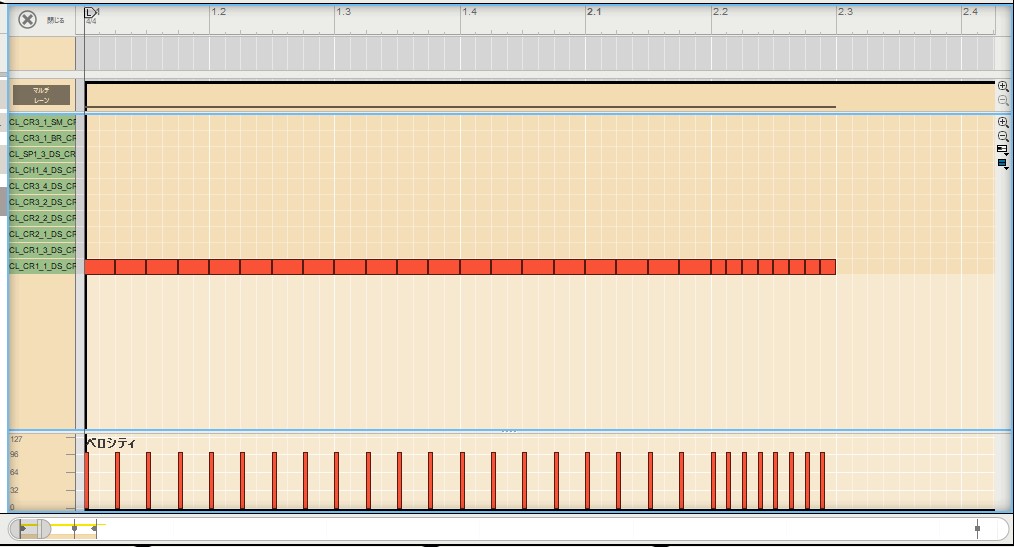1014x547 pixels.
Task: Click the right loop marker in scrollbar
Action: tap(94, 528)
